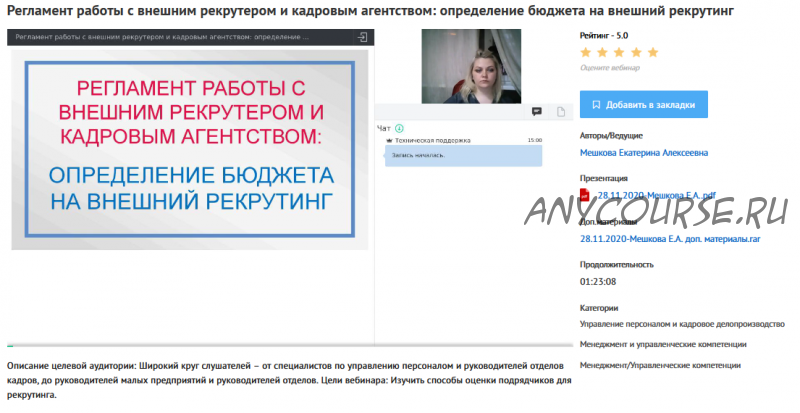This screenshot has height=413, width=800.
Task: Download the 28.11.2020 presentation PDF link
Action: click(x=656, y=195)
